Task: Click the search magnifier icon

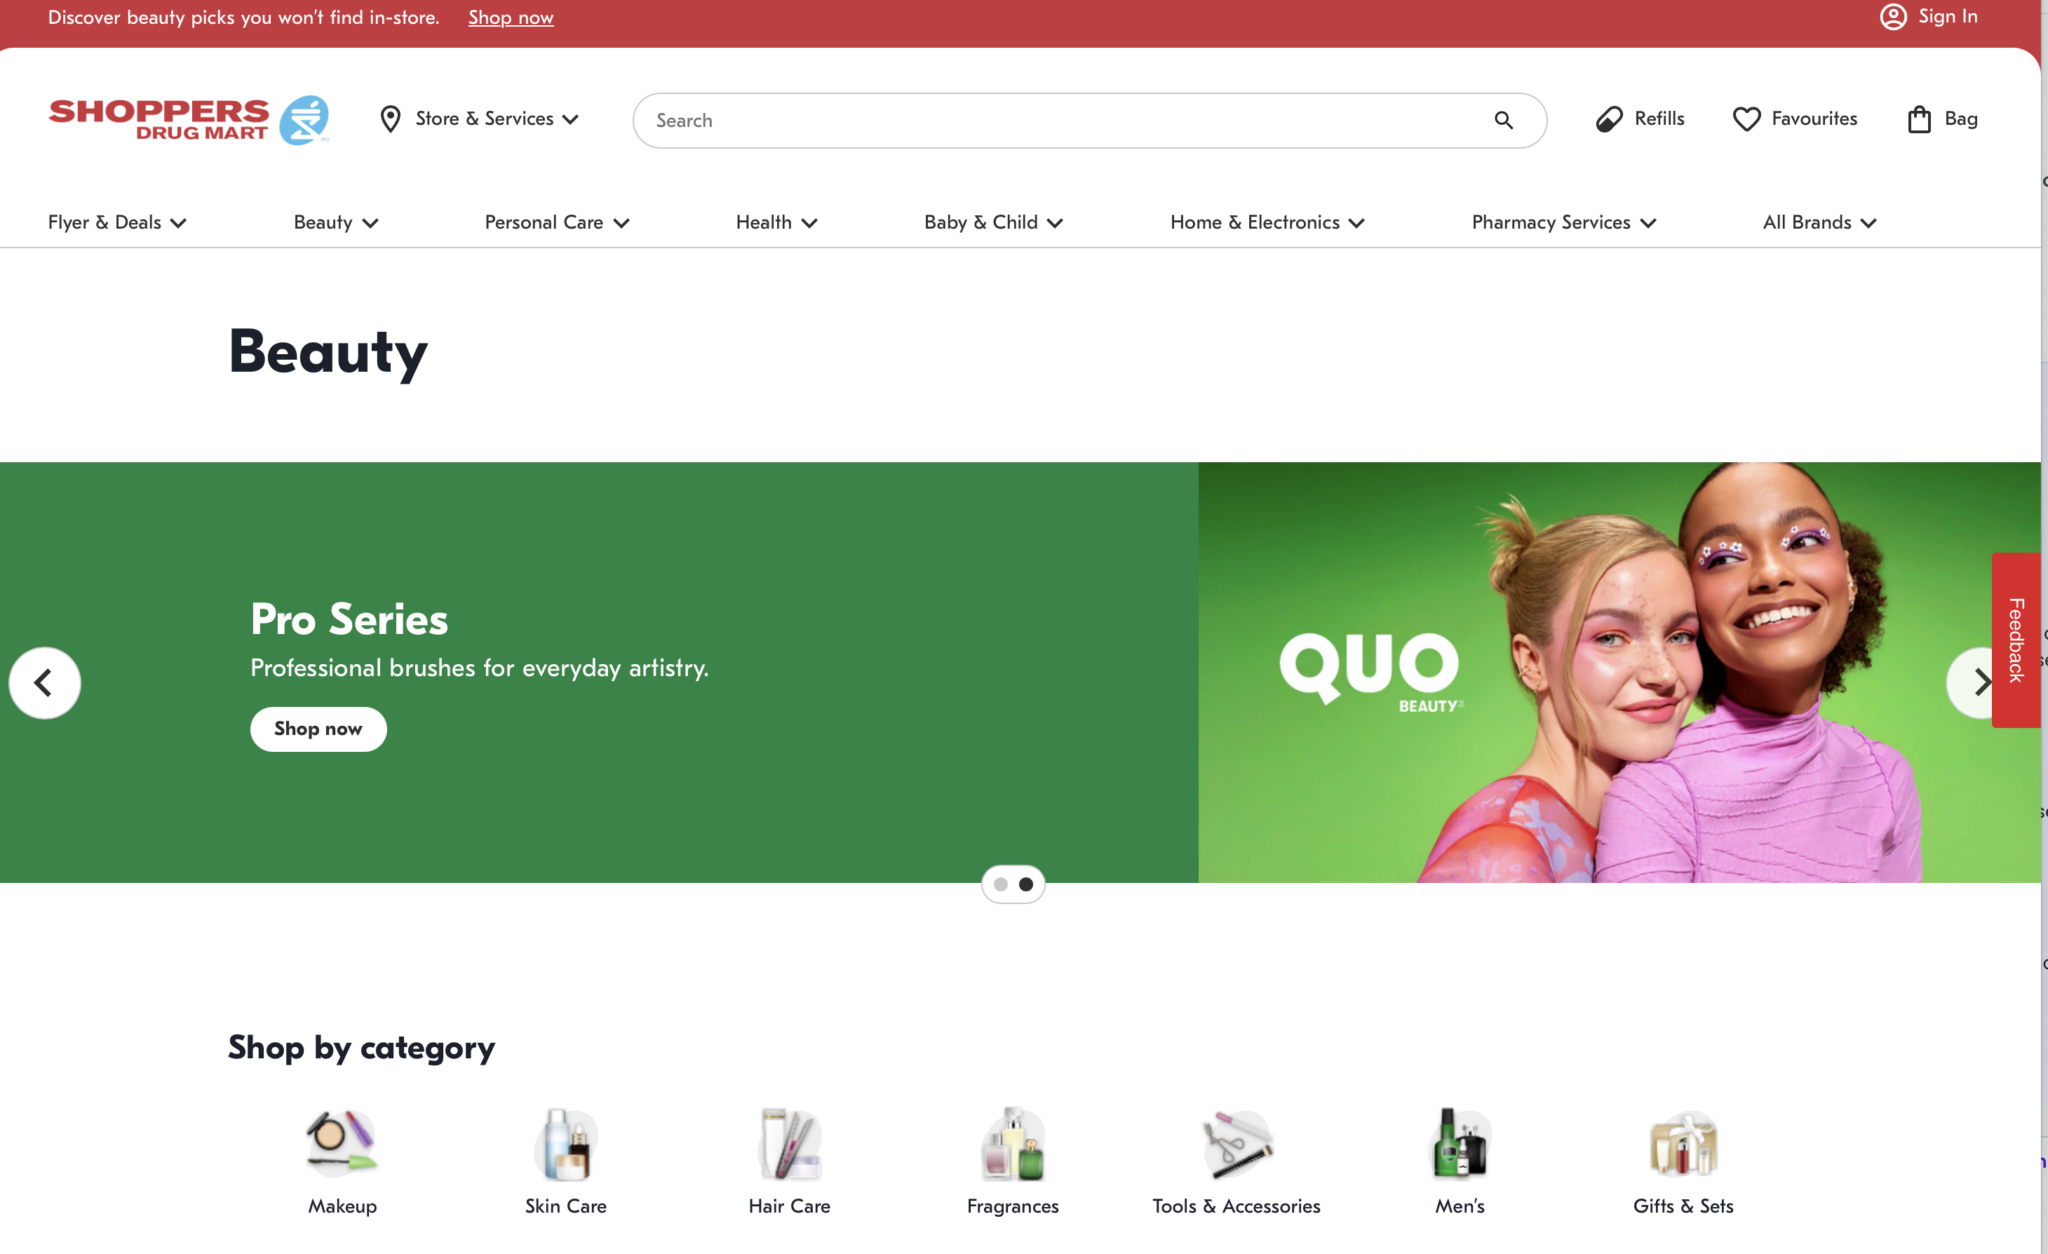Action: (1503, 120)
